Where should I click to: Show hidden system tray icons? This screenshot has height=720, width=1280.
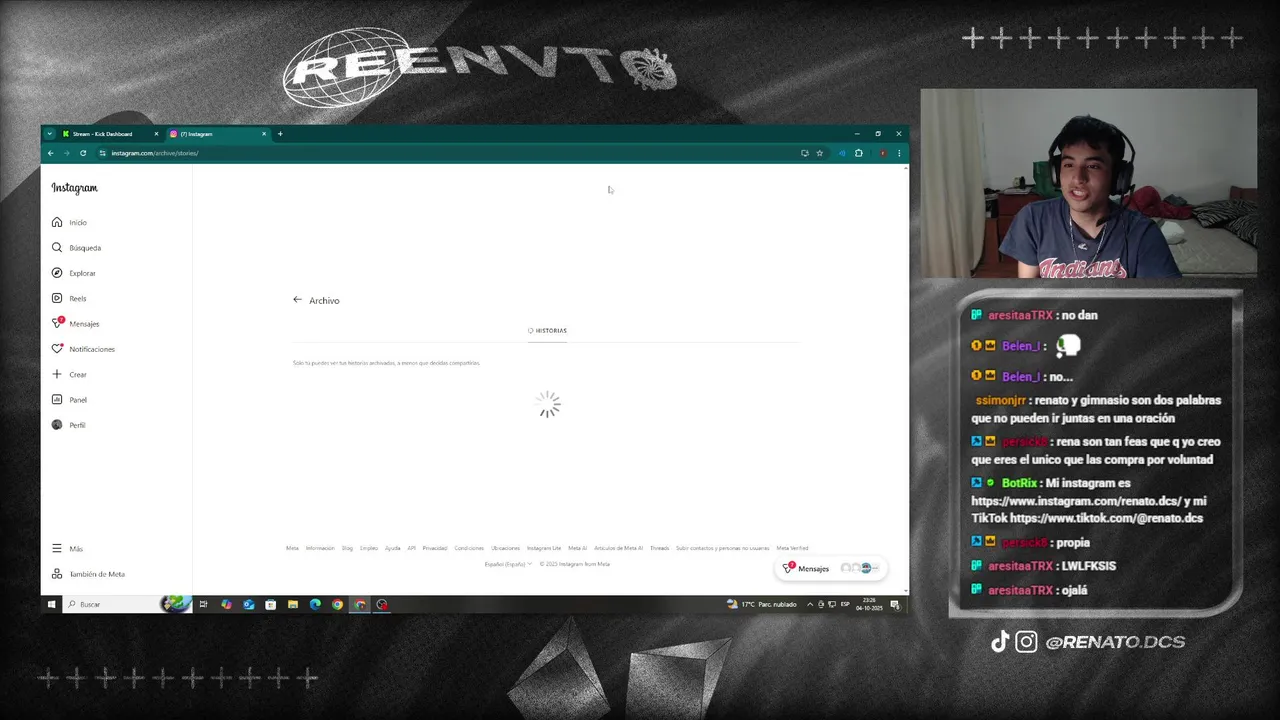pyautogui.click(x=810, y=604)
